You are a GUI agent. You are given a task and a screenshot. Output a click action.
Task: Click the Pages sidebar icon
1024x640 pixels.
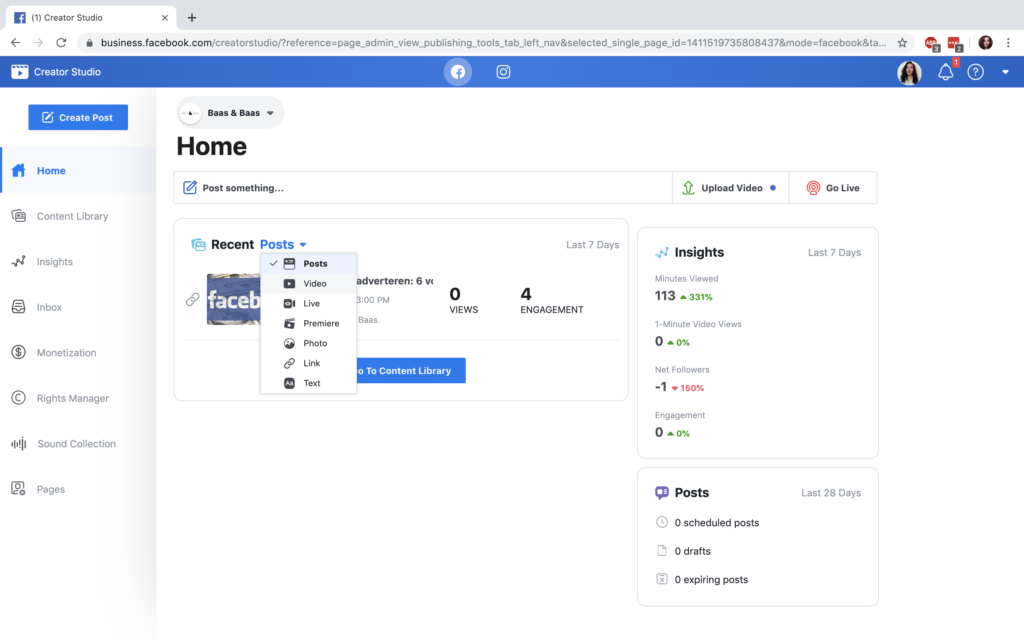pyautogui.click(x=18, y=488)
